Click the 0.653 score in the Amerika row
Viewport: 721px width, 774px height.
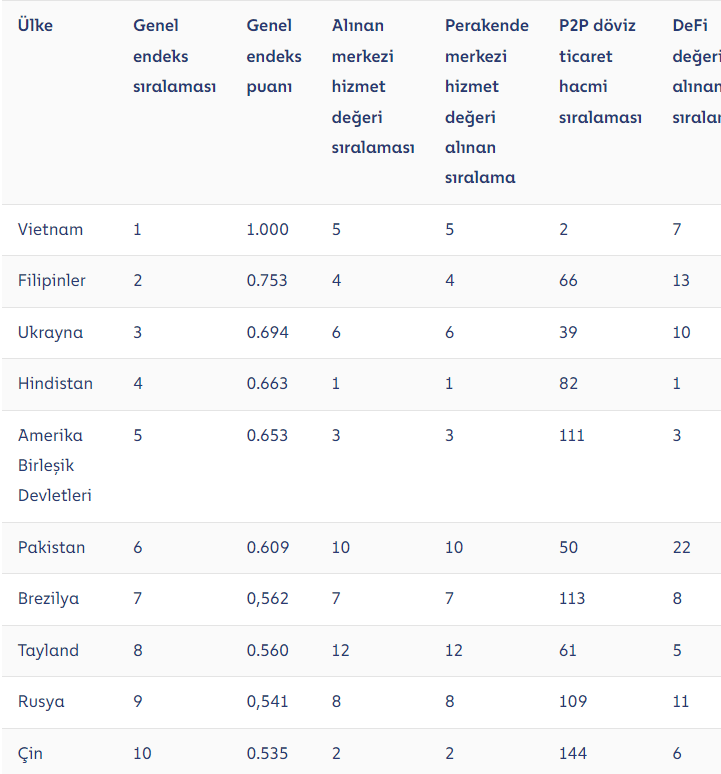point(267,436)
